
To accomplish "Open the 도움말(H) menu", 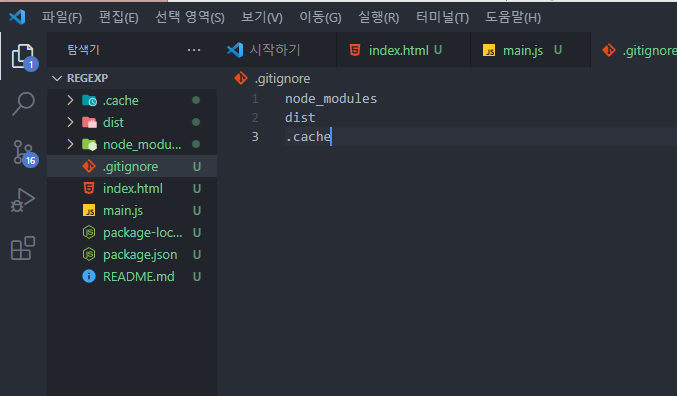I will coord(513,17).
